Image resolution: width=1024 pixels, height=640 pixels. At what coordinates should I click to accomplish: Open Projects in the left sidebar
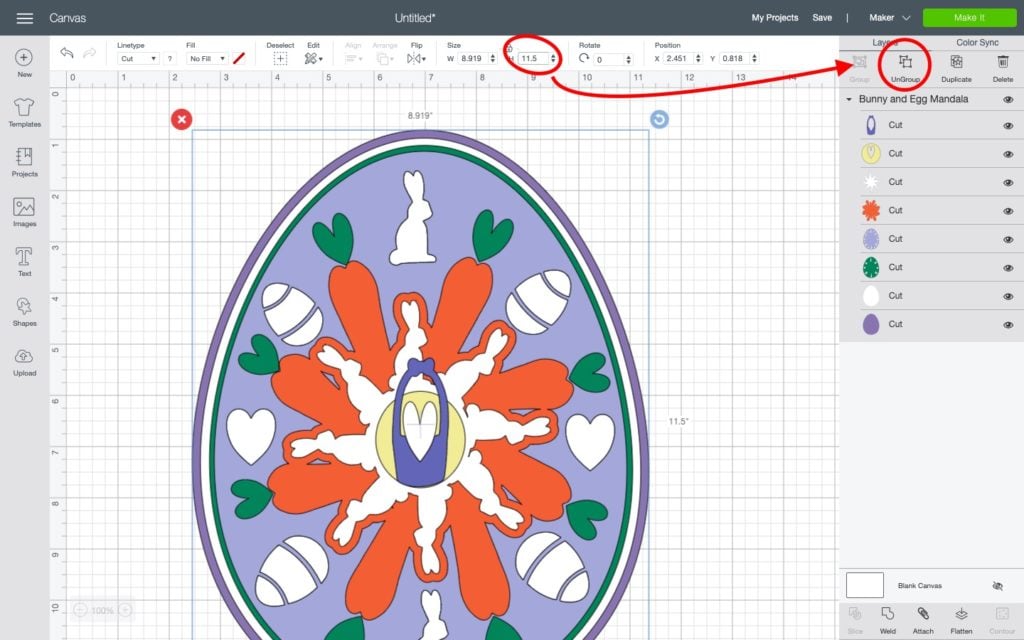(x=24, y=162)
